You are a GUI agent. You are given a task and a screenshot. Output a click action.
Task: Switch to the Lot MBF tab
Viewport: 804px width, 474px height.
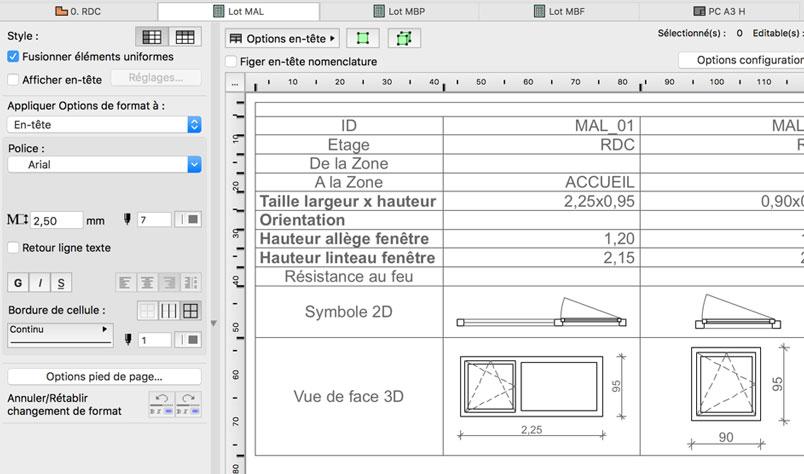click(559, 11)
